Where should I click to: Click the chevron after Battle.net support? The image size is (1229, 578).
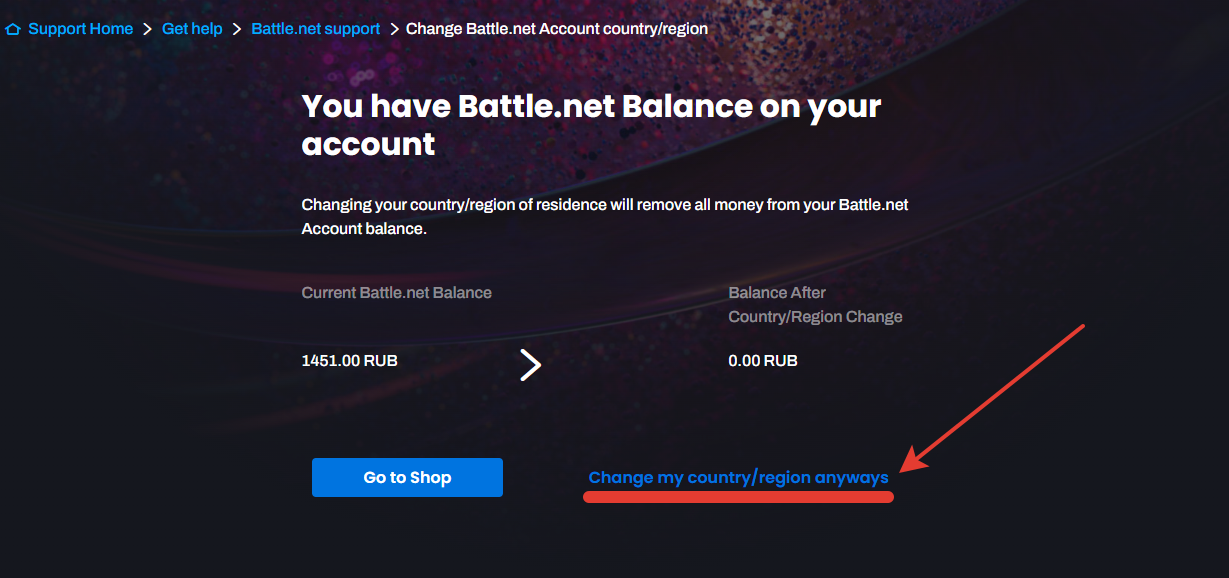click(394, 29)
